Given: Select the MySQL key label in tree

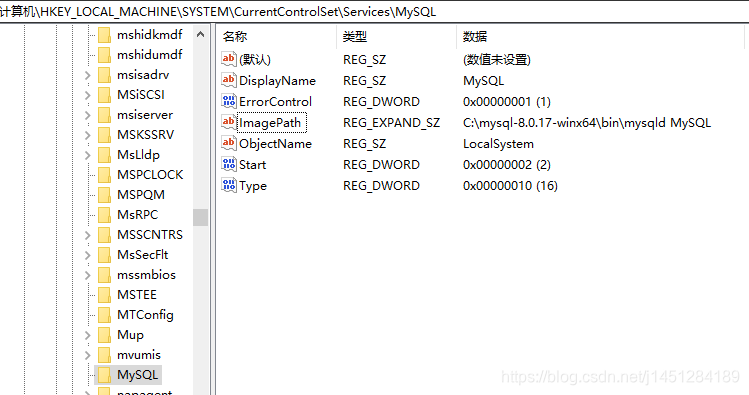Looking at the screenshot, I should [x=137, y=375].
